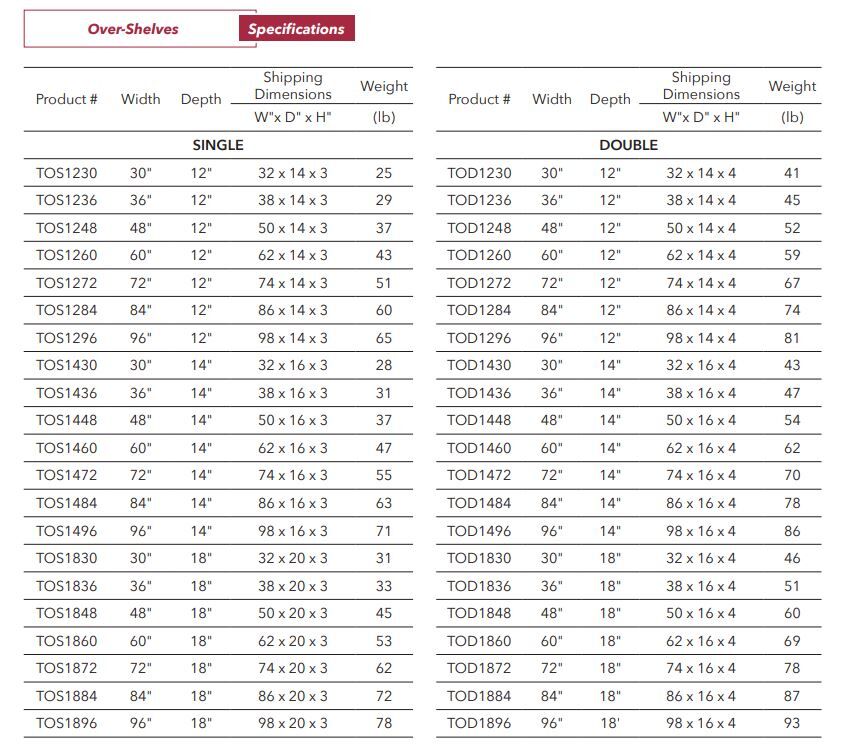Select shipping dimensions 32 x 14 x 4
Image resolution: width=862 pixels, height=750 pixels.
point(701,173)
